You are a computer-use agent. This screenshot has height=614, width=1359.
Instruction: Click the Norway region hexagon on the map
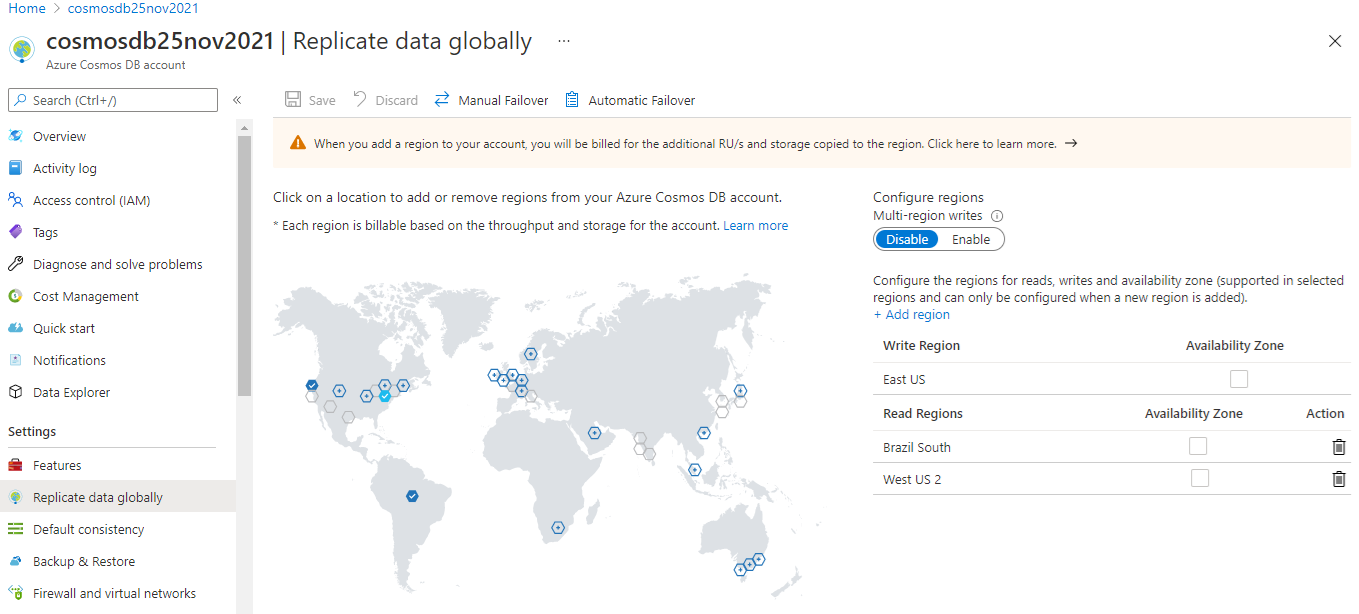click(x=530, y=353)
